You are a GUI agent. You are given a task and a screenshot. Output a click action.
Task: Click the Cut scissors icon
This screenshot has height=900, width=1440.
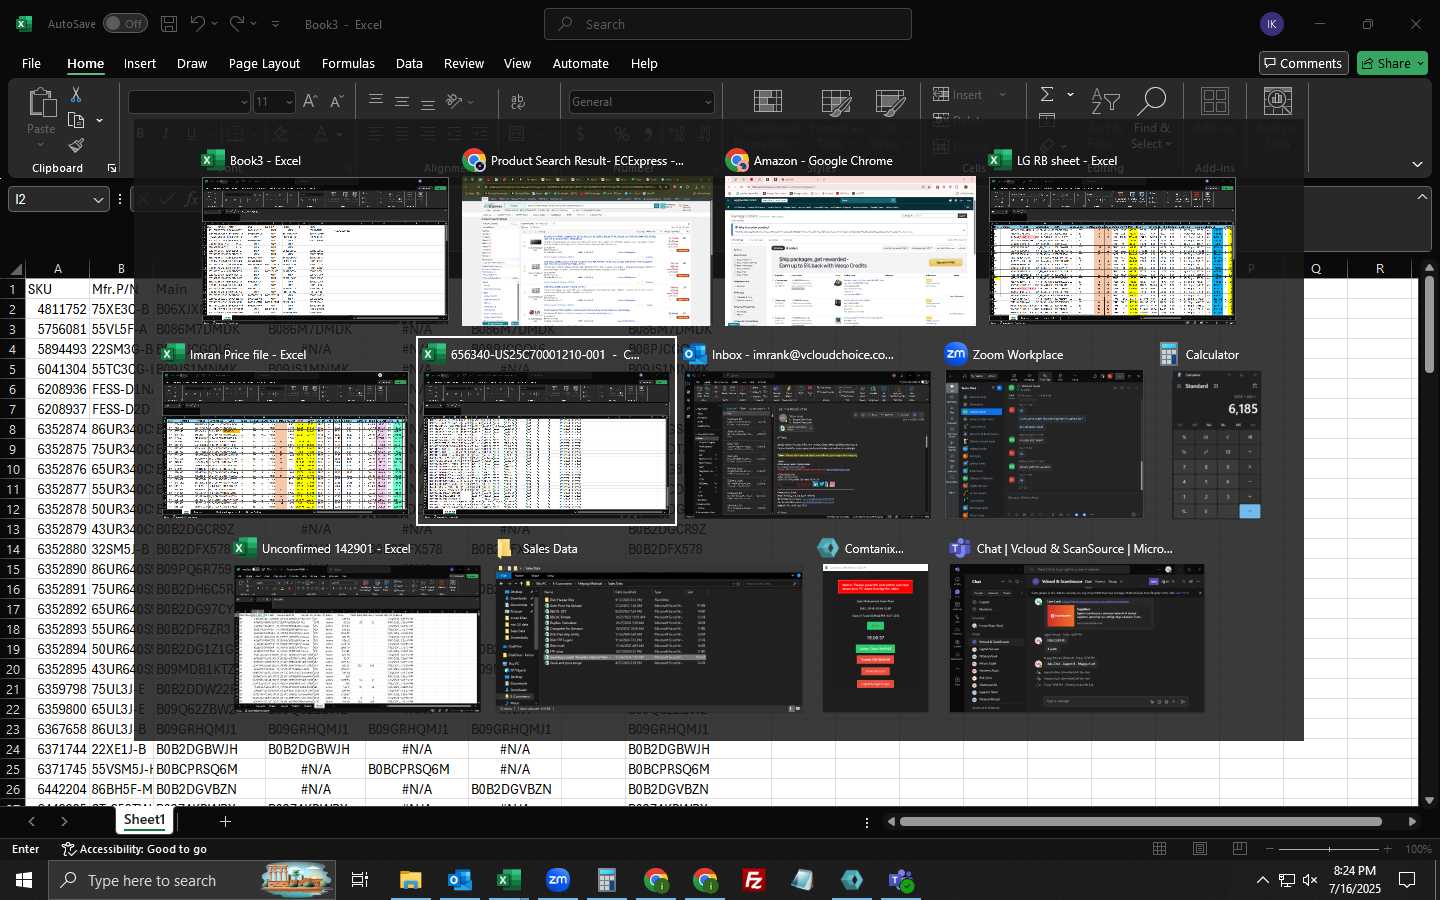(x=76, y=94)
